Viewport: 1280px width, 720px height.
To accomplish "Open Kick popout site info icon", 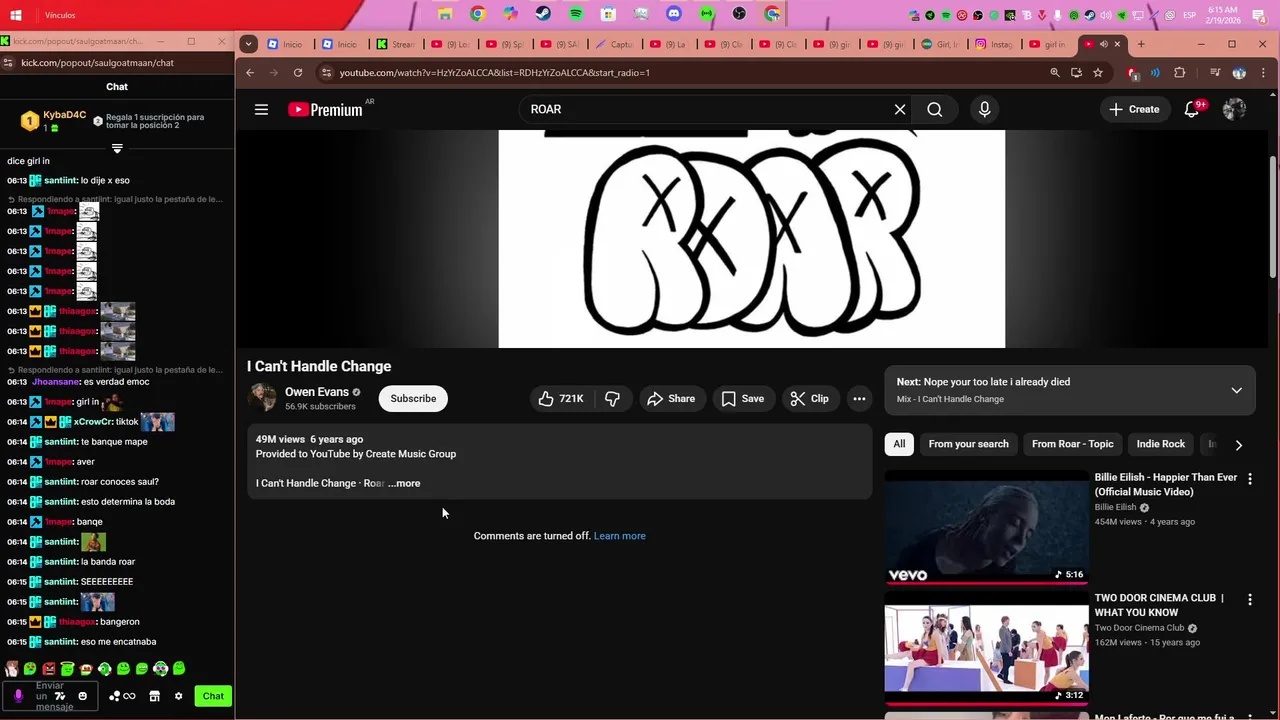I will (x=8, y=63).
